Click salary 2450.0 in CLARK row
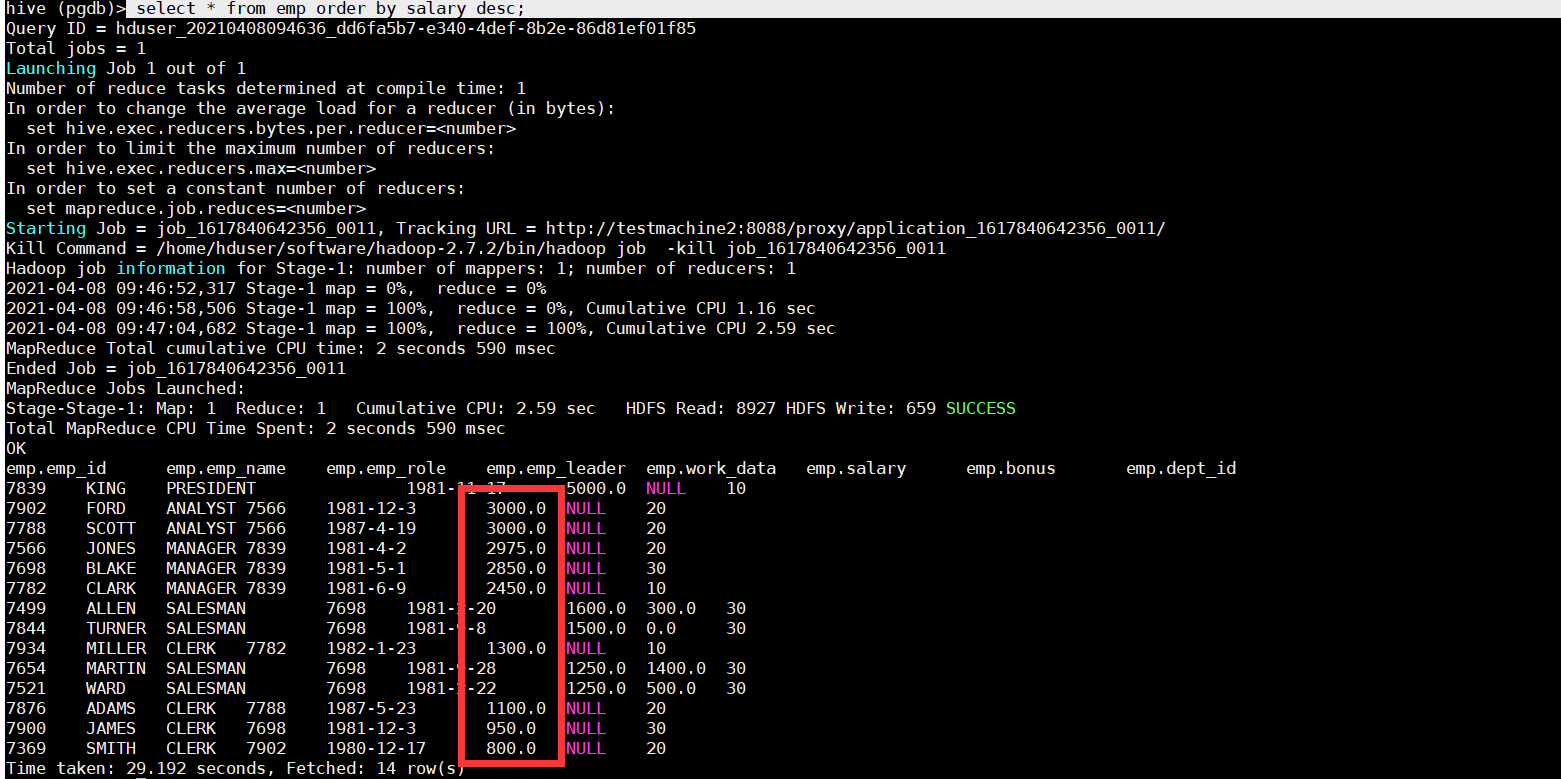Screen dimensions: 1561x779 [516, 588]
